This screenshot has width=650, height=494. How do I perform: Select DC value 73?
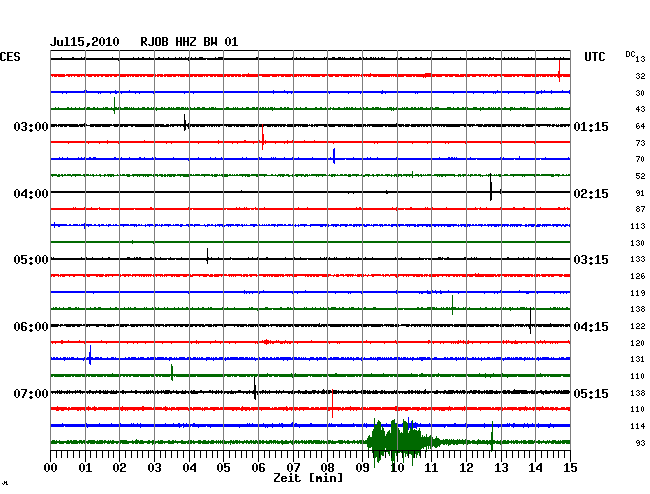[x=640, y=143]
